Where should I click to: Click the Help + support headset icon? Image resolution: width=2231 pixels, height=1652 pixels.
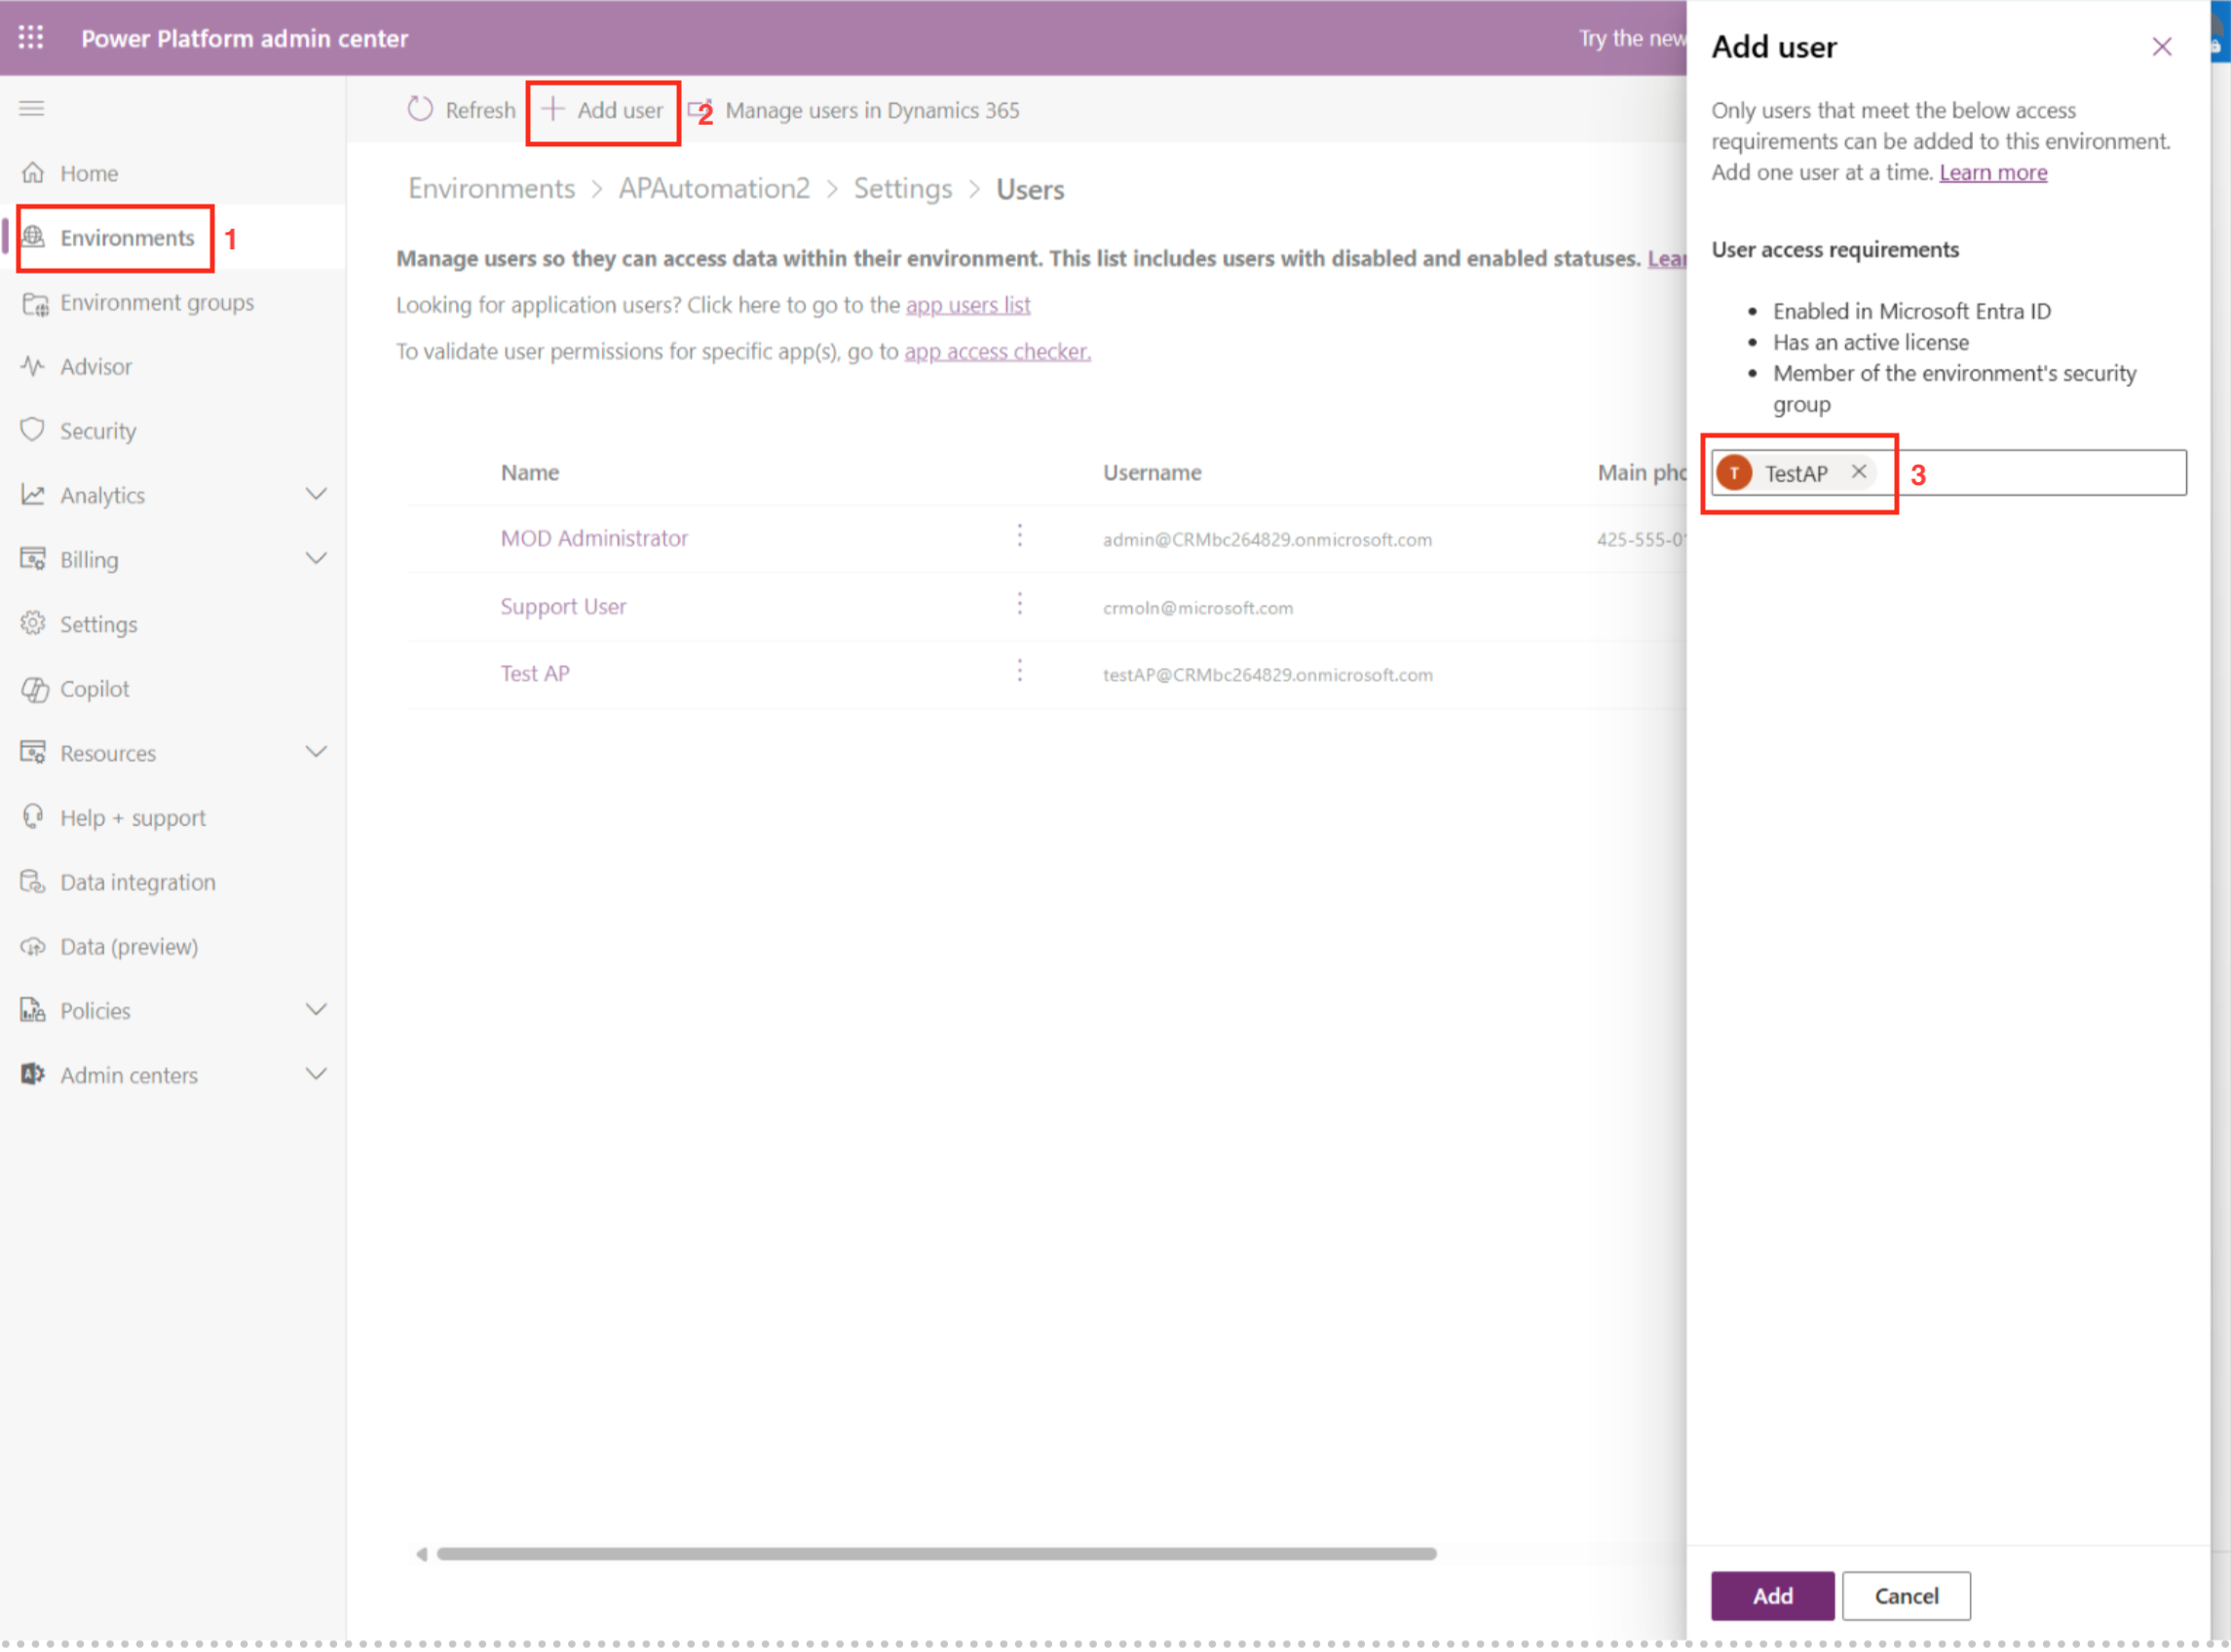pyautogui.click(x=33, y=817)
